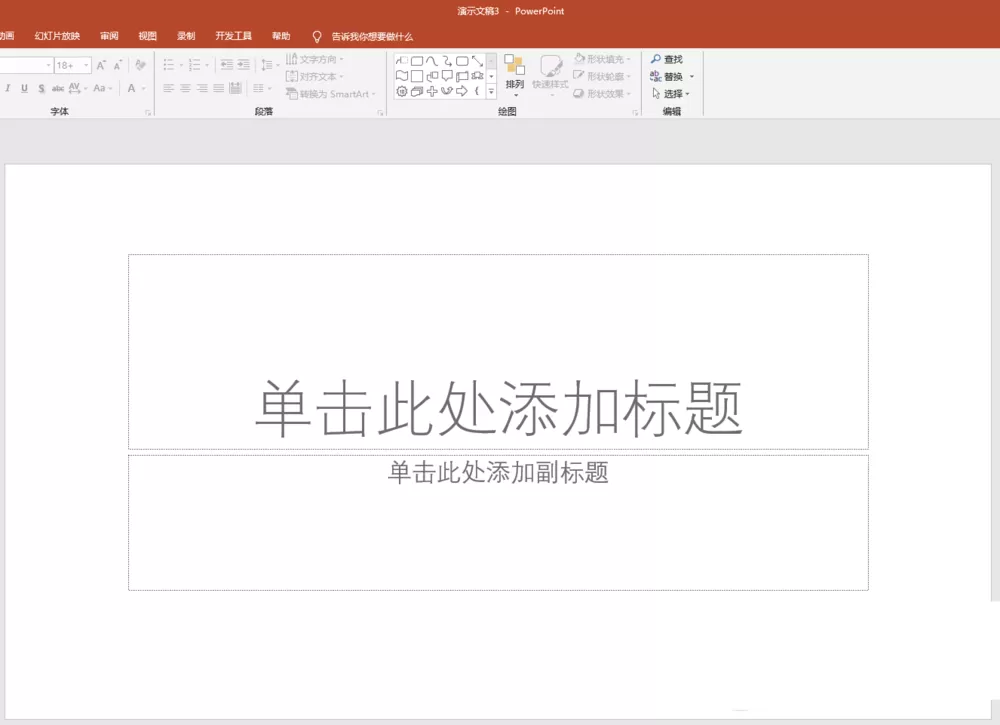Toggle the numbered list button

pos(195,65)
